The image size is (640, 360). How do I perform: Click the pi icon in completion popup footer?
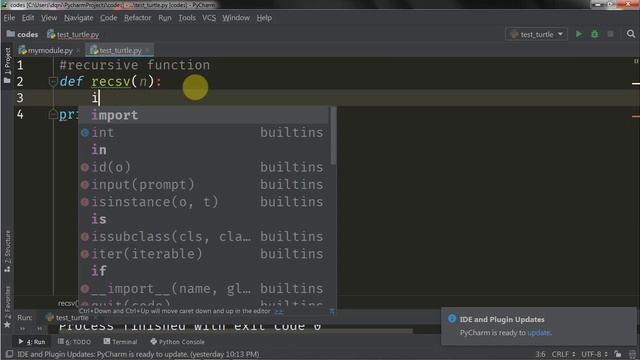332,311
